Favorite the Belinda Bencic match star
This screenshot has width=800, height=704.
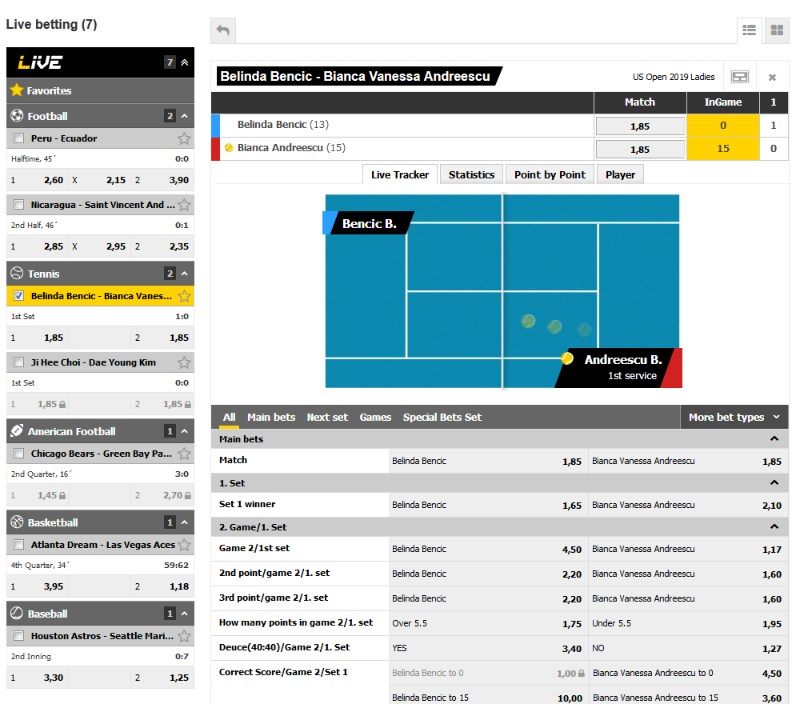pyautogui.click(x=184, y=296)
